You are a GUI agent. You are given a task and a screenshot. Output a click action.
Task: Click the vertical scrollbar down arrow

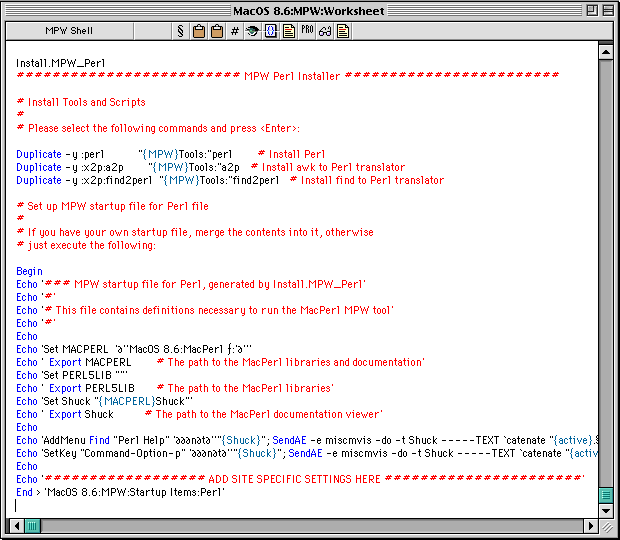pos(606,510)
